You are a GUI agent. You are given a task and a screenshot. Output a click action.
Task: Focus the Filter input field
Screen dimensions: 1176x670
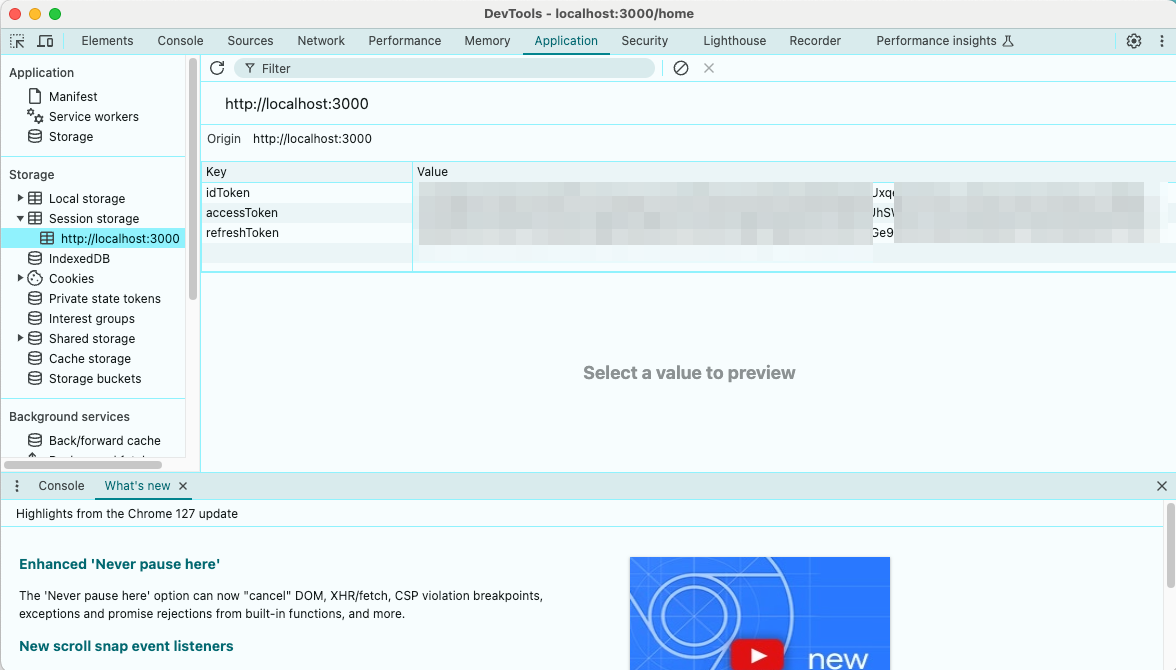pyautogui.click(x=445, y=68)
